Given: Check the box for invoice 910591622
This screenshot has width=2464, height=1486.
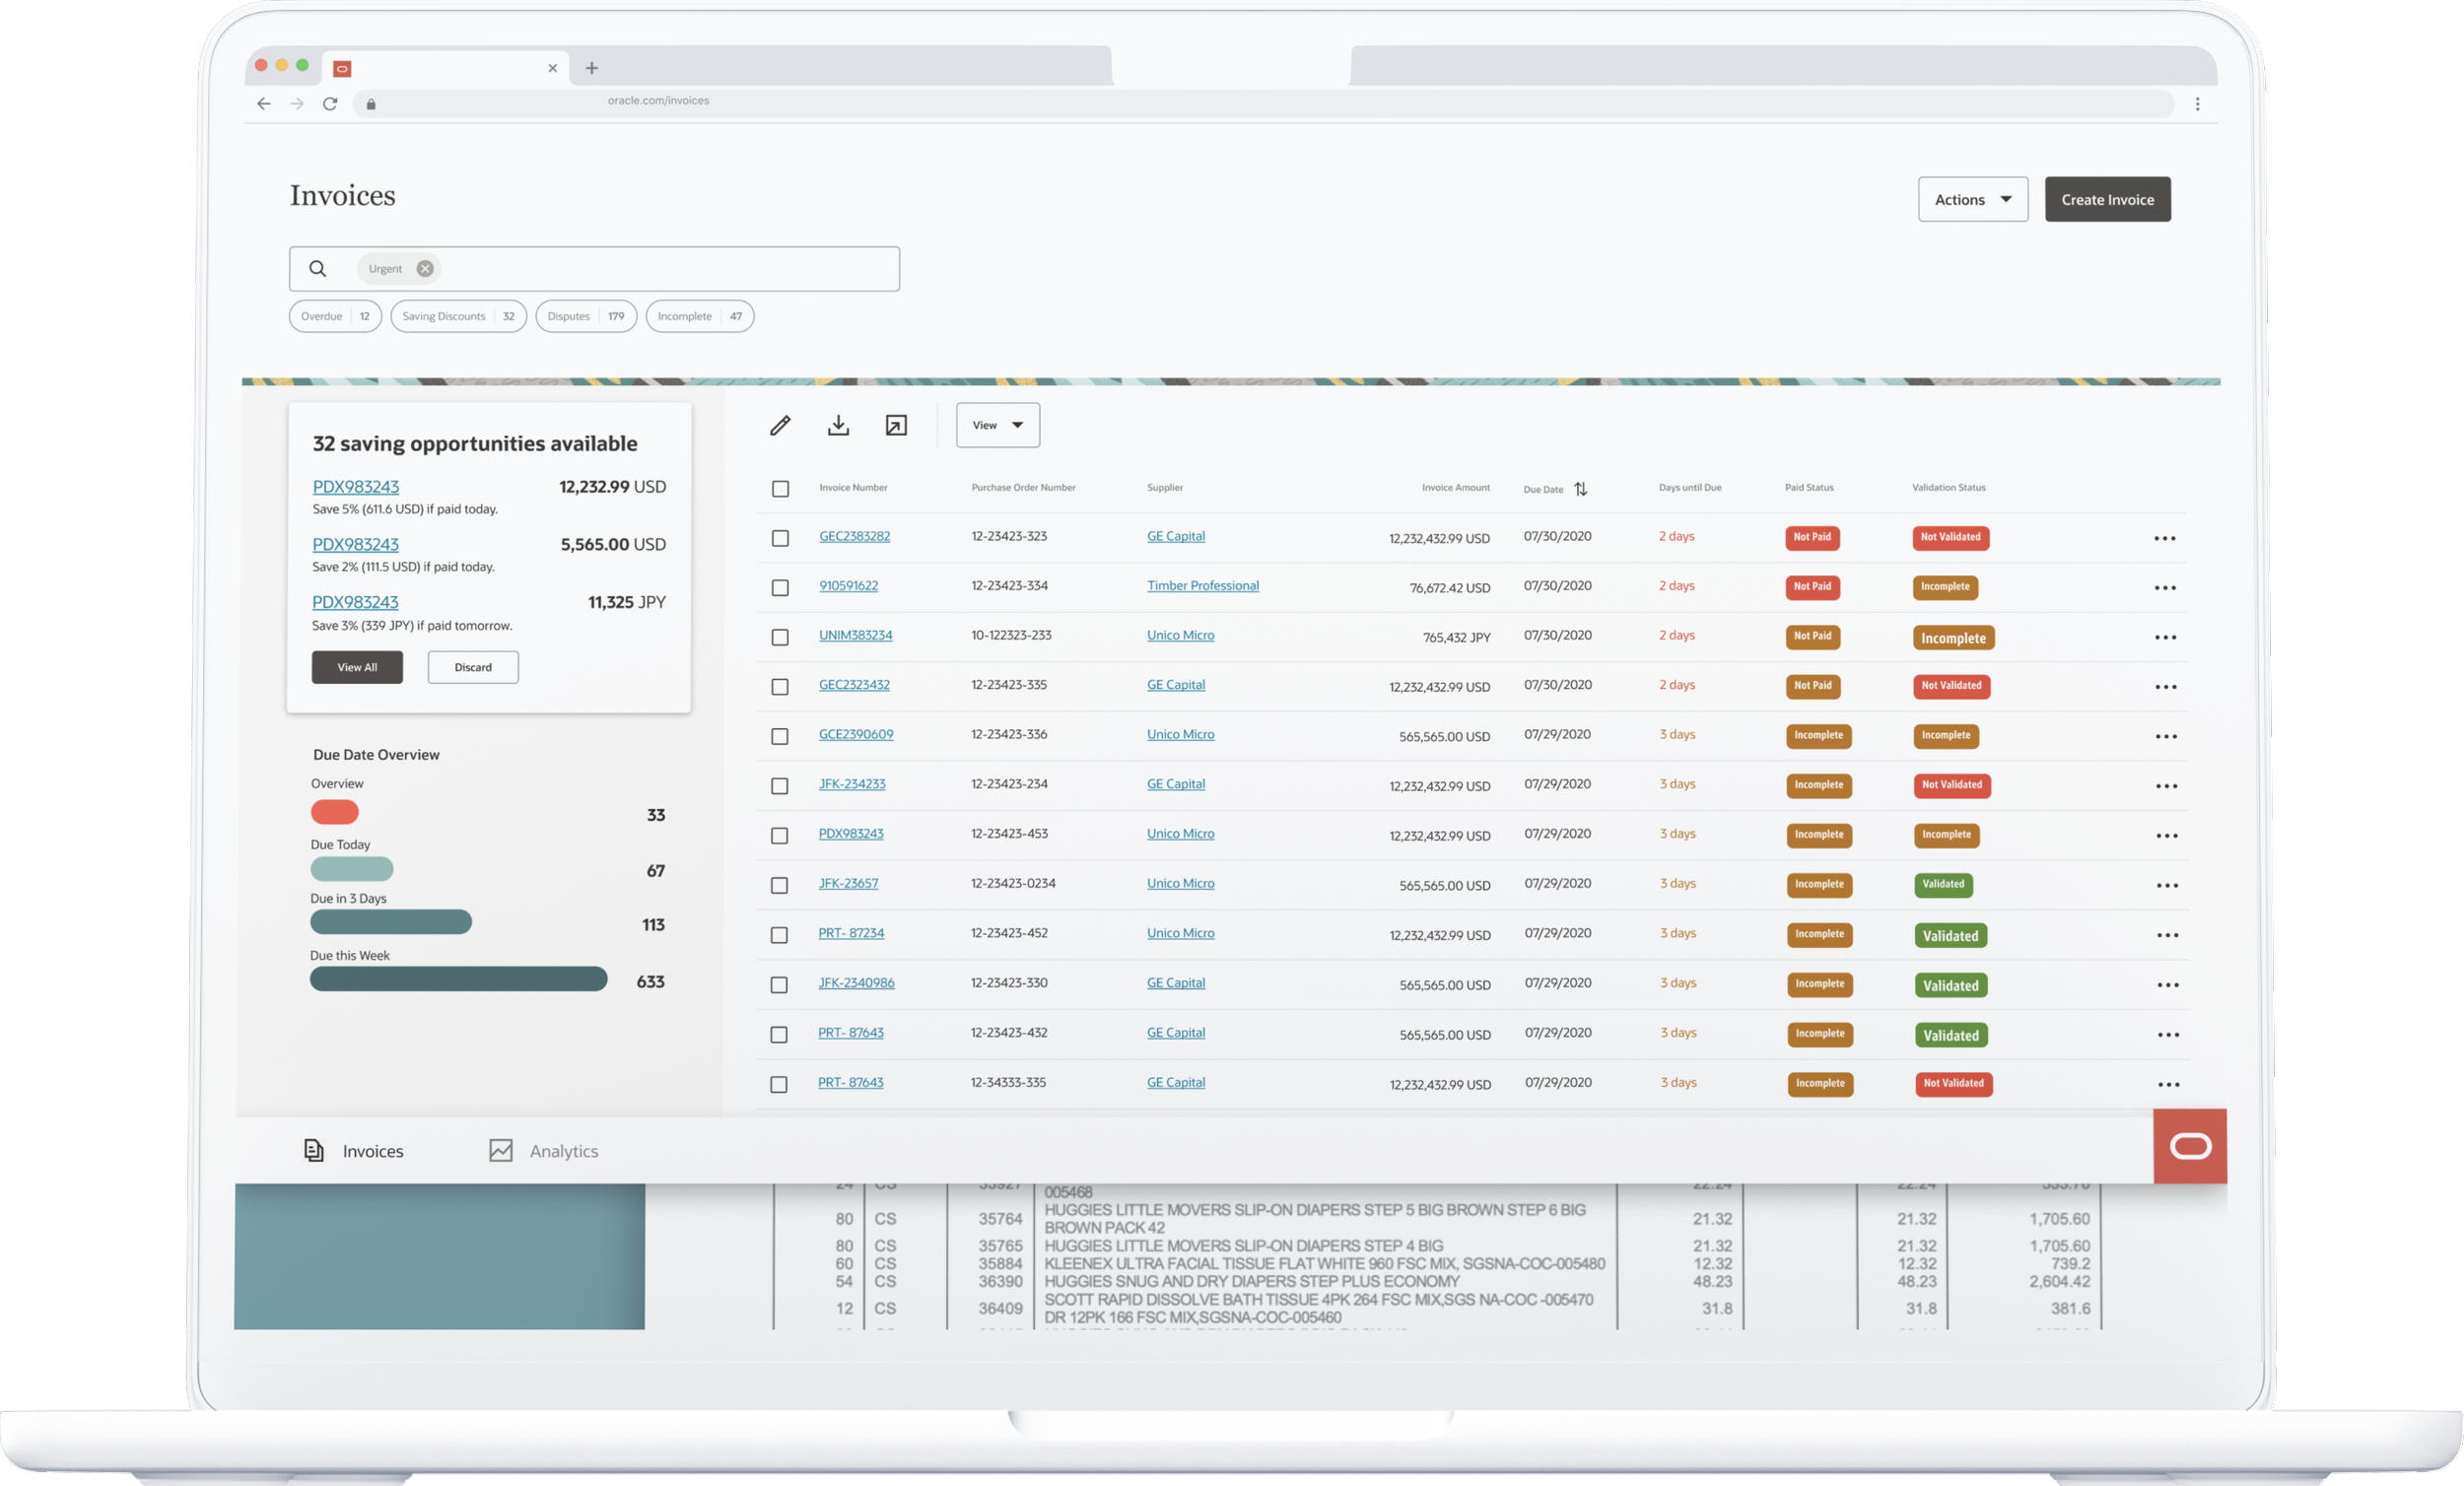Looking at the screenshot, I should (x=780, y=588).
